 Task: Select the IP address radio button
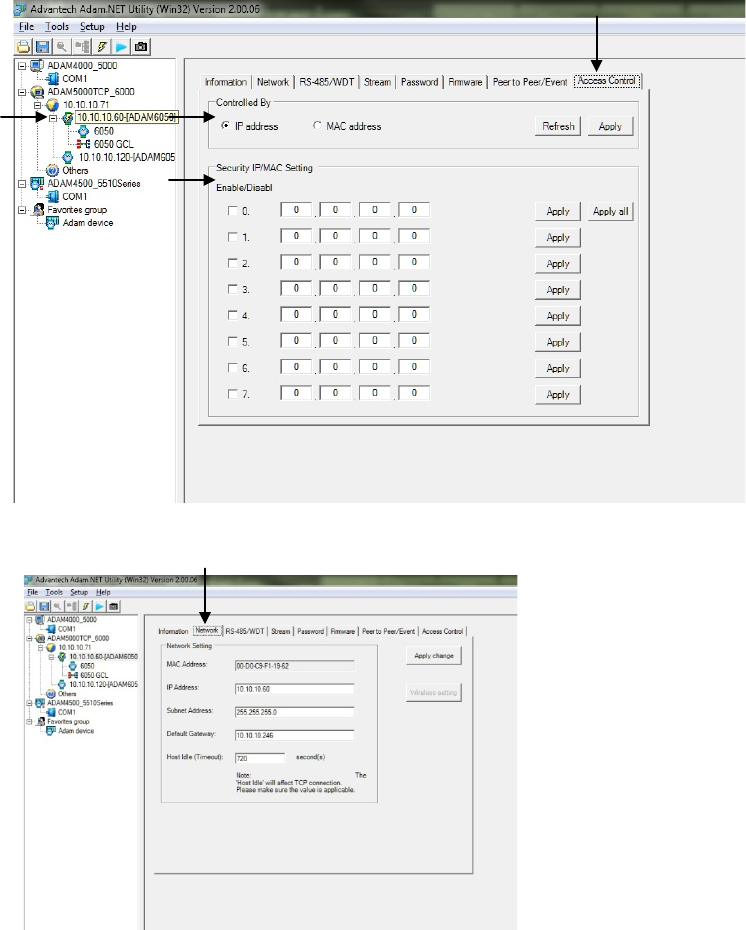(225, 126)
